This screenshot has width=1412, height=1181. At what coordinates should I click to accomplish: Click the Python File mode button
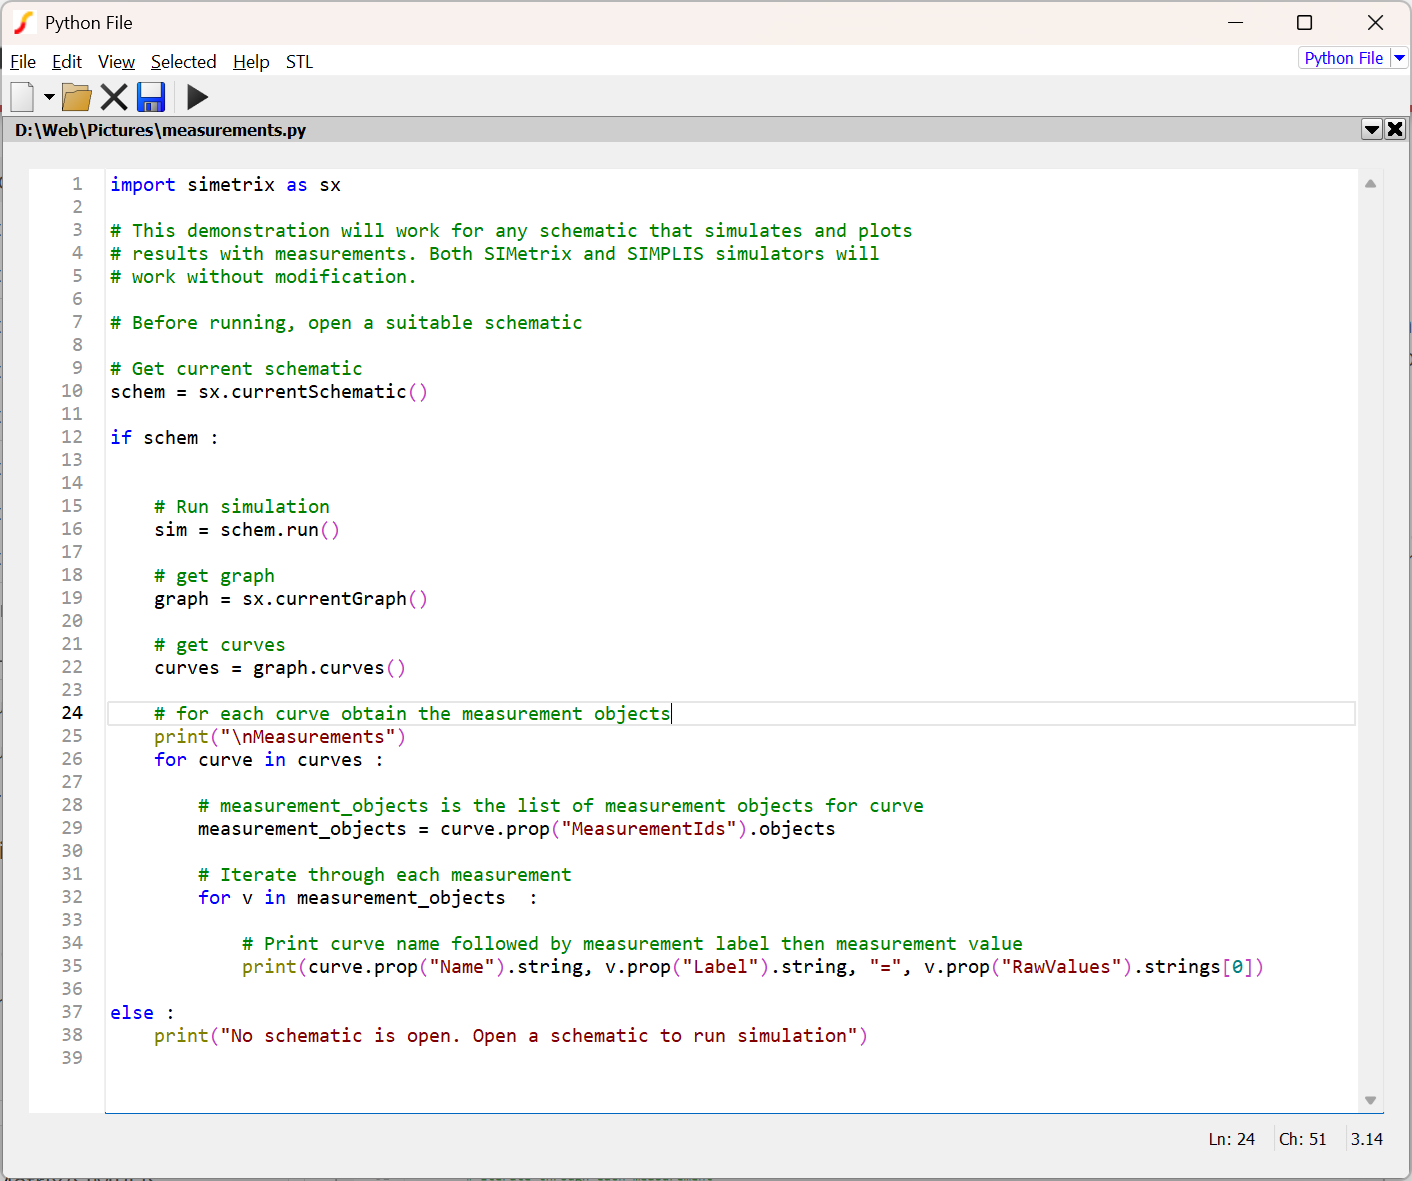[1343, 58]
